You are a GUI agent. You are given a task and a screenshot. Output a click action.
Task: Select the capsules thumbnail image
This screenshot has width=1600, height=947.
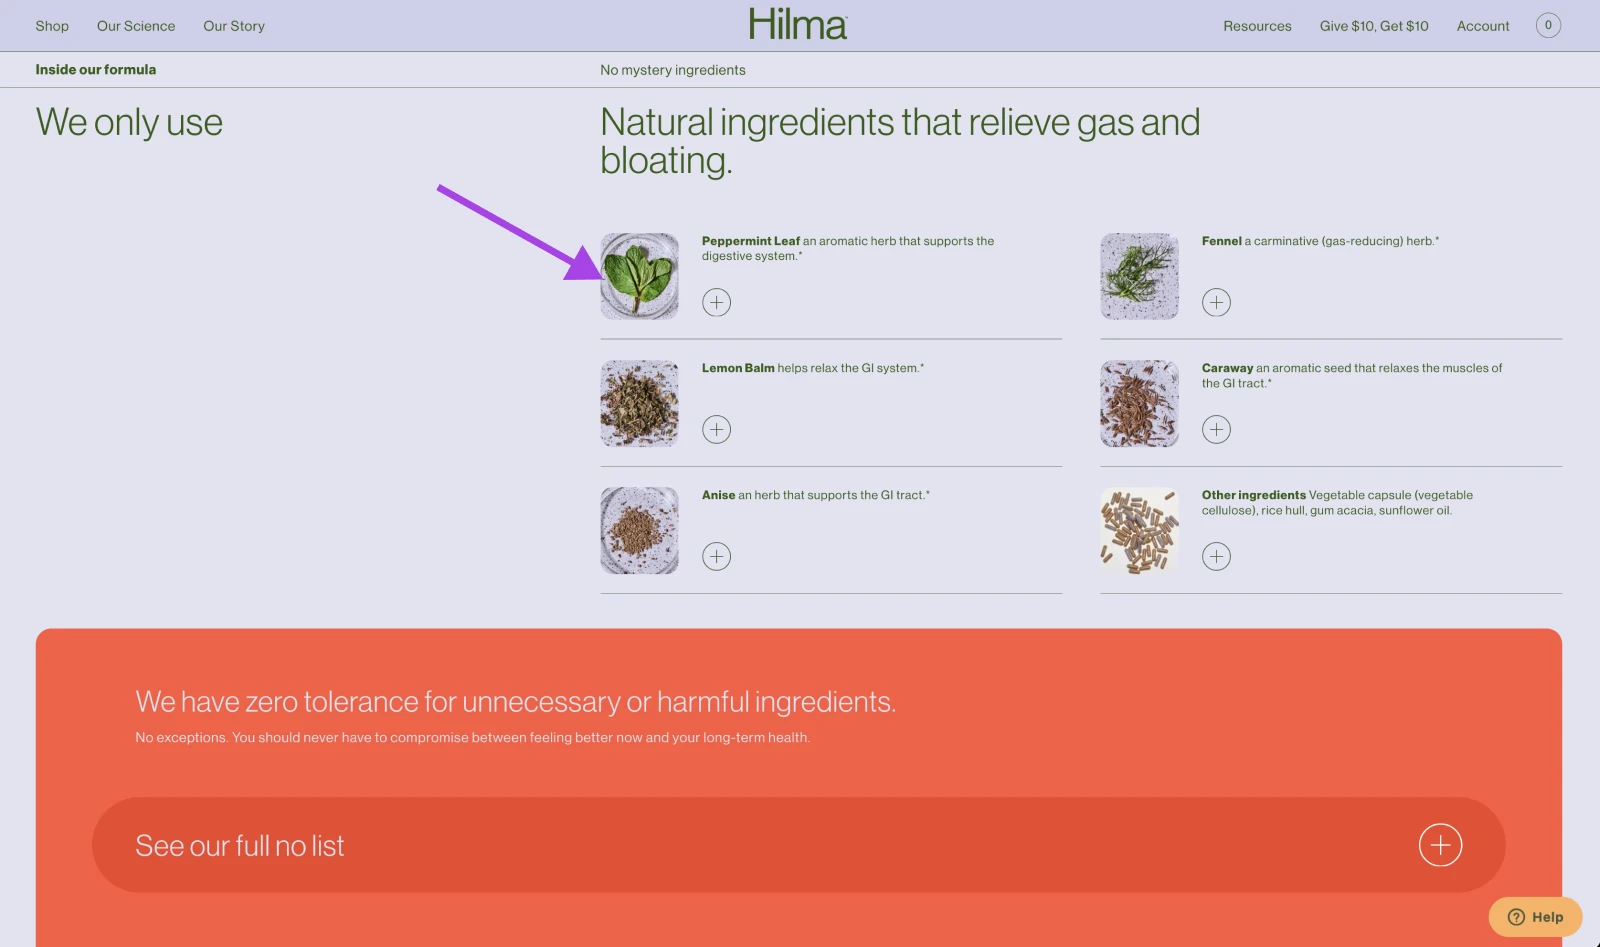coord(1139,531)
